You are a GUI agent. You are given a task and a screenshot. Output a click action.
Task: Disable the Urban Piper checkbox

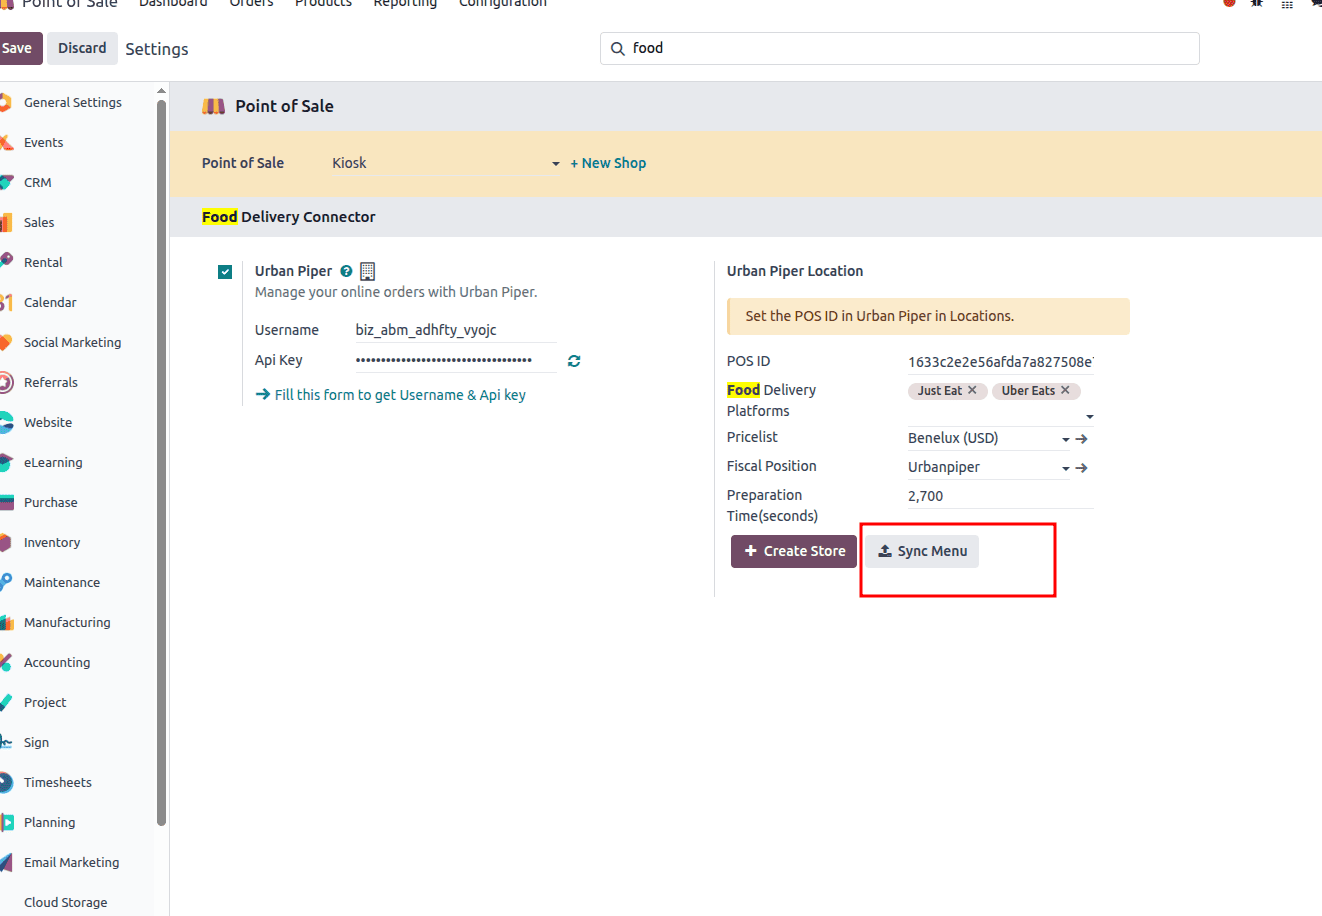point(225,271)
